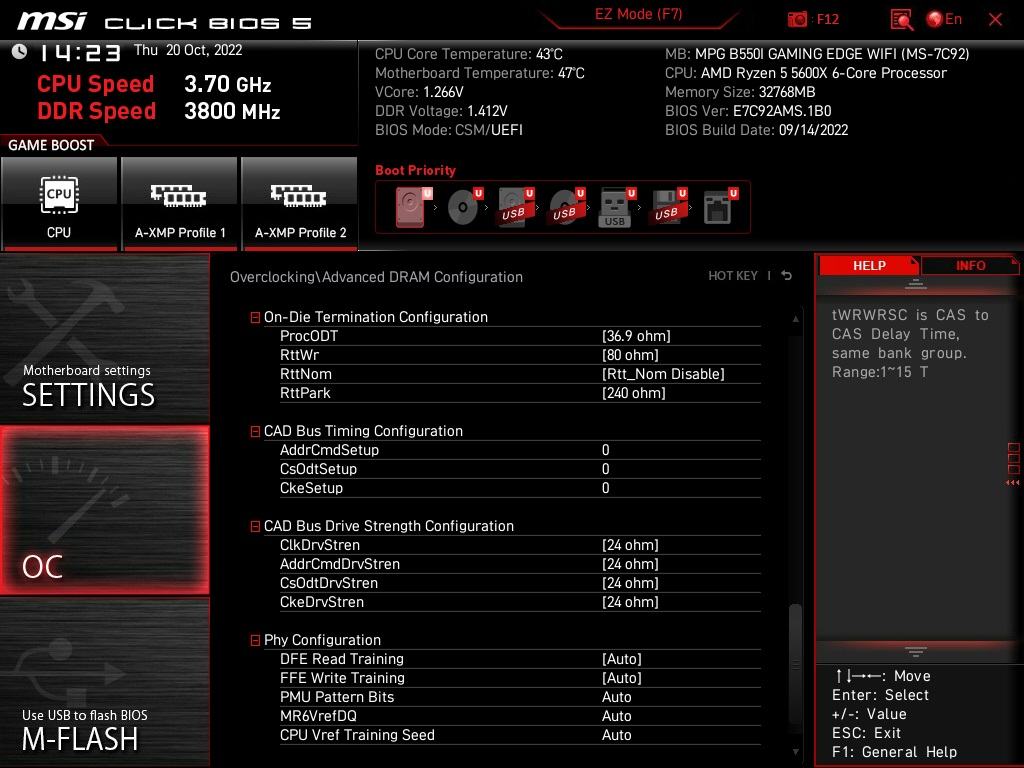
Task: Click the ProcODT setting label
Action: click(309, 336)
